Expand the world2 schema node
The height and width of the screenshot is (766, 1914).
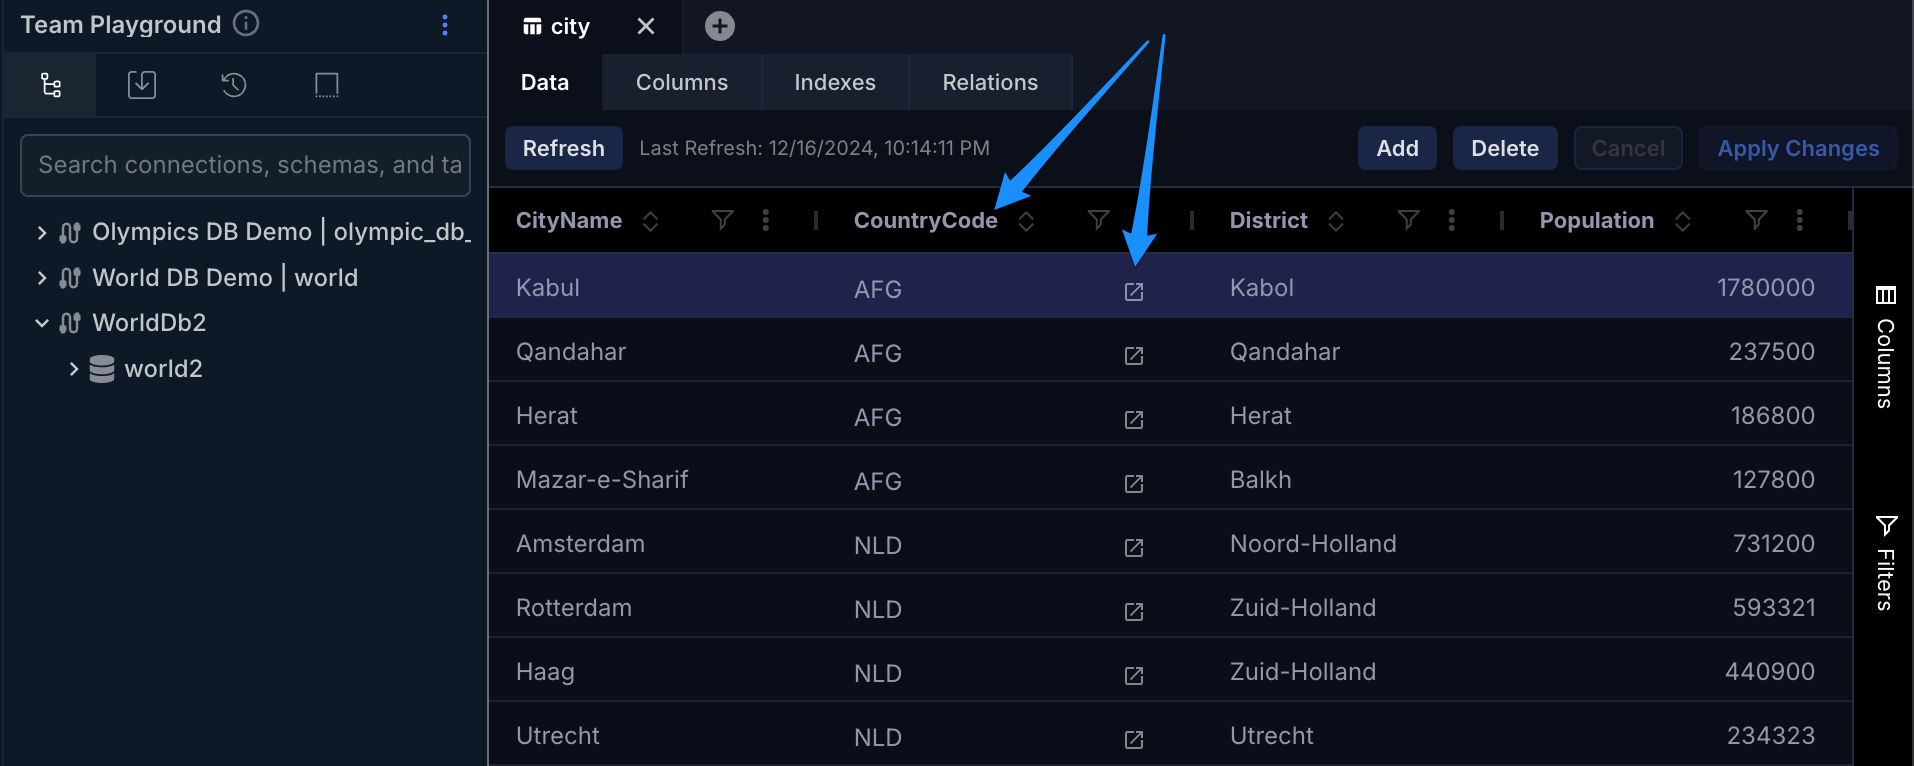point(74,369)
